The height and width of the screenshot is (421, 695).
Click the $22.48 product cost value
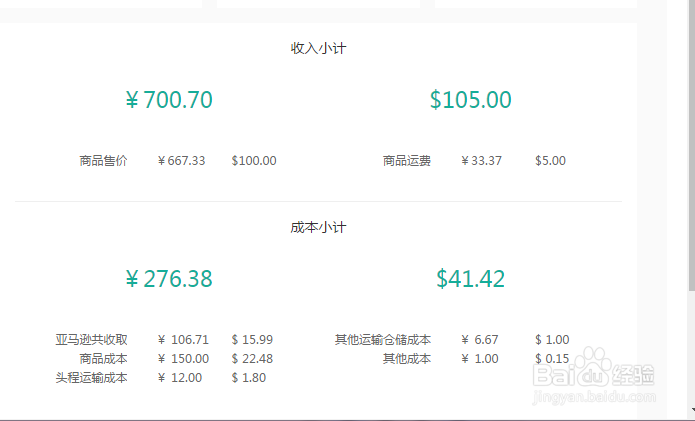(252, 359)
